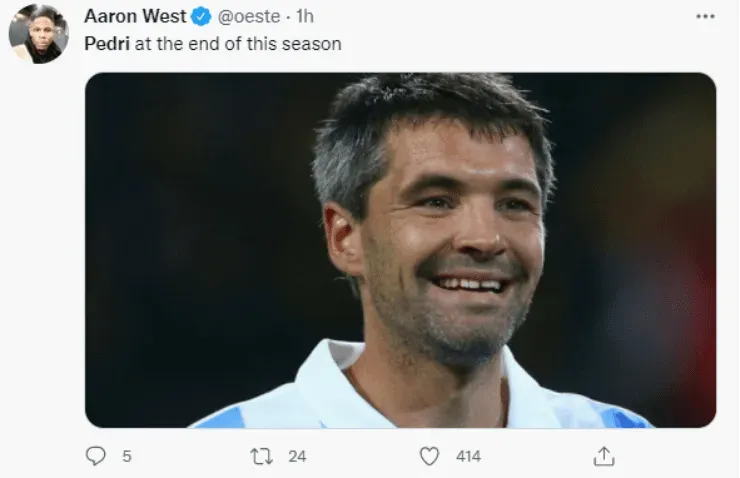The image size is (740, 478).
Task: Click the 1h timestamp
Action: 305,16
